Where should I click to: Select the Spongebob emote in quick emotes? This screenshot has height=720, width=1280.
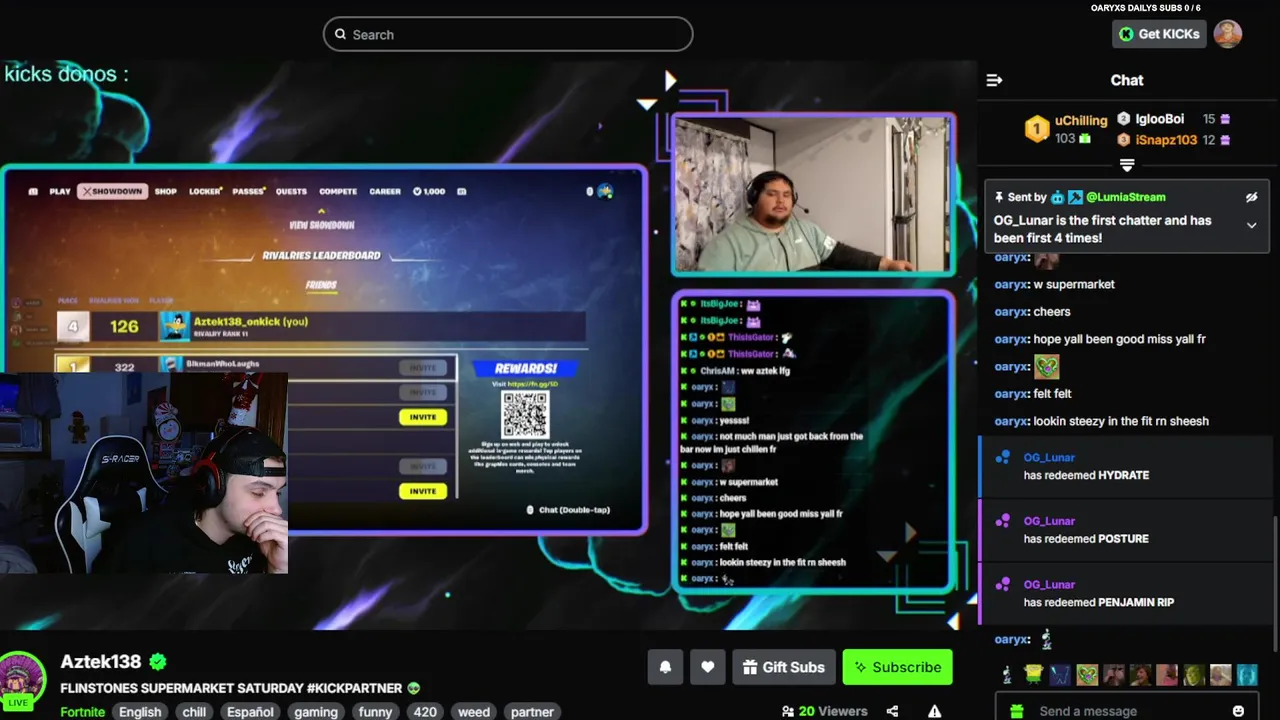click(1033, 675)
